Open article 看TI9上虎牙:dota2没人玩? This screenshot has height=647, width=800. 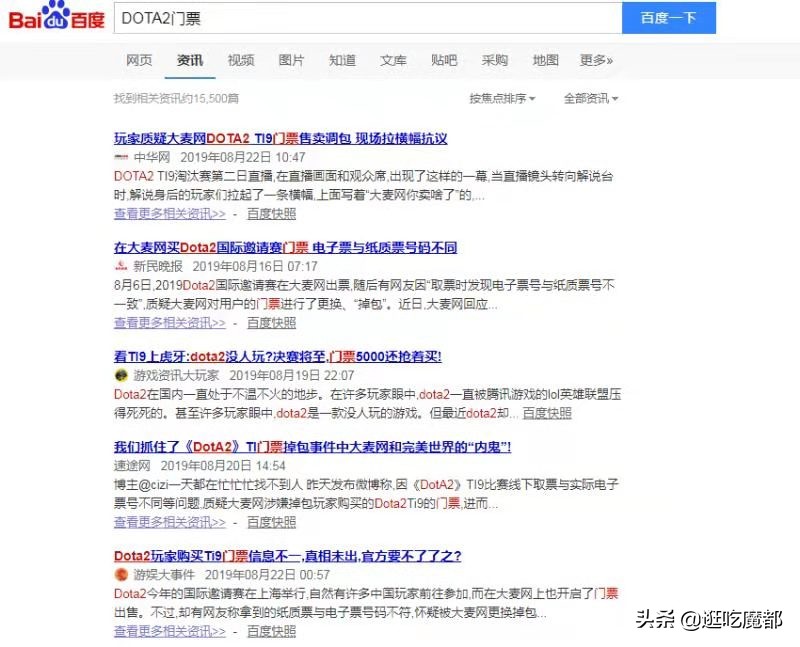point(278,356)
